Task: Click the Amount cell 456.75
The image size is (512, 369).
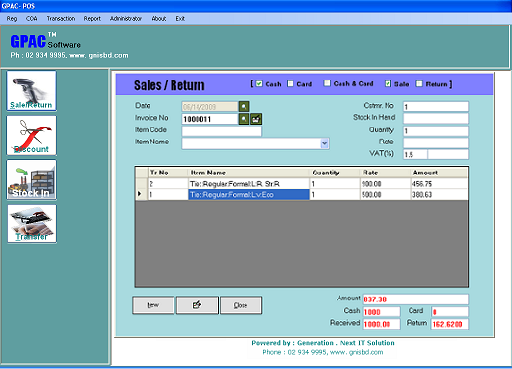Action: pyautogui.click(x=439, y=184)
